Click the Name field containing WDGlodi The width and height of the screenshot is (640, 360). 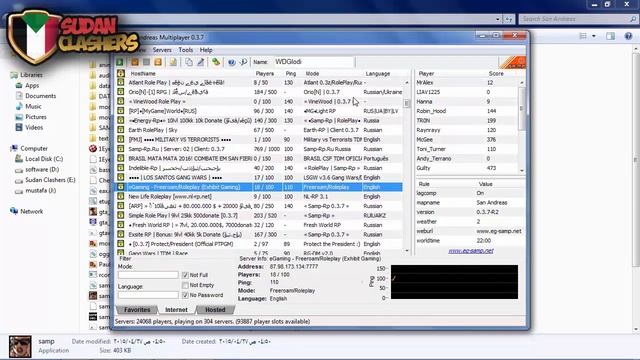[x=313, y=62]
